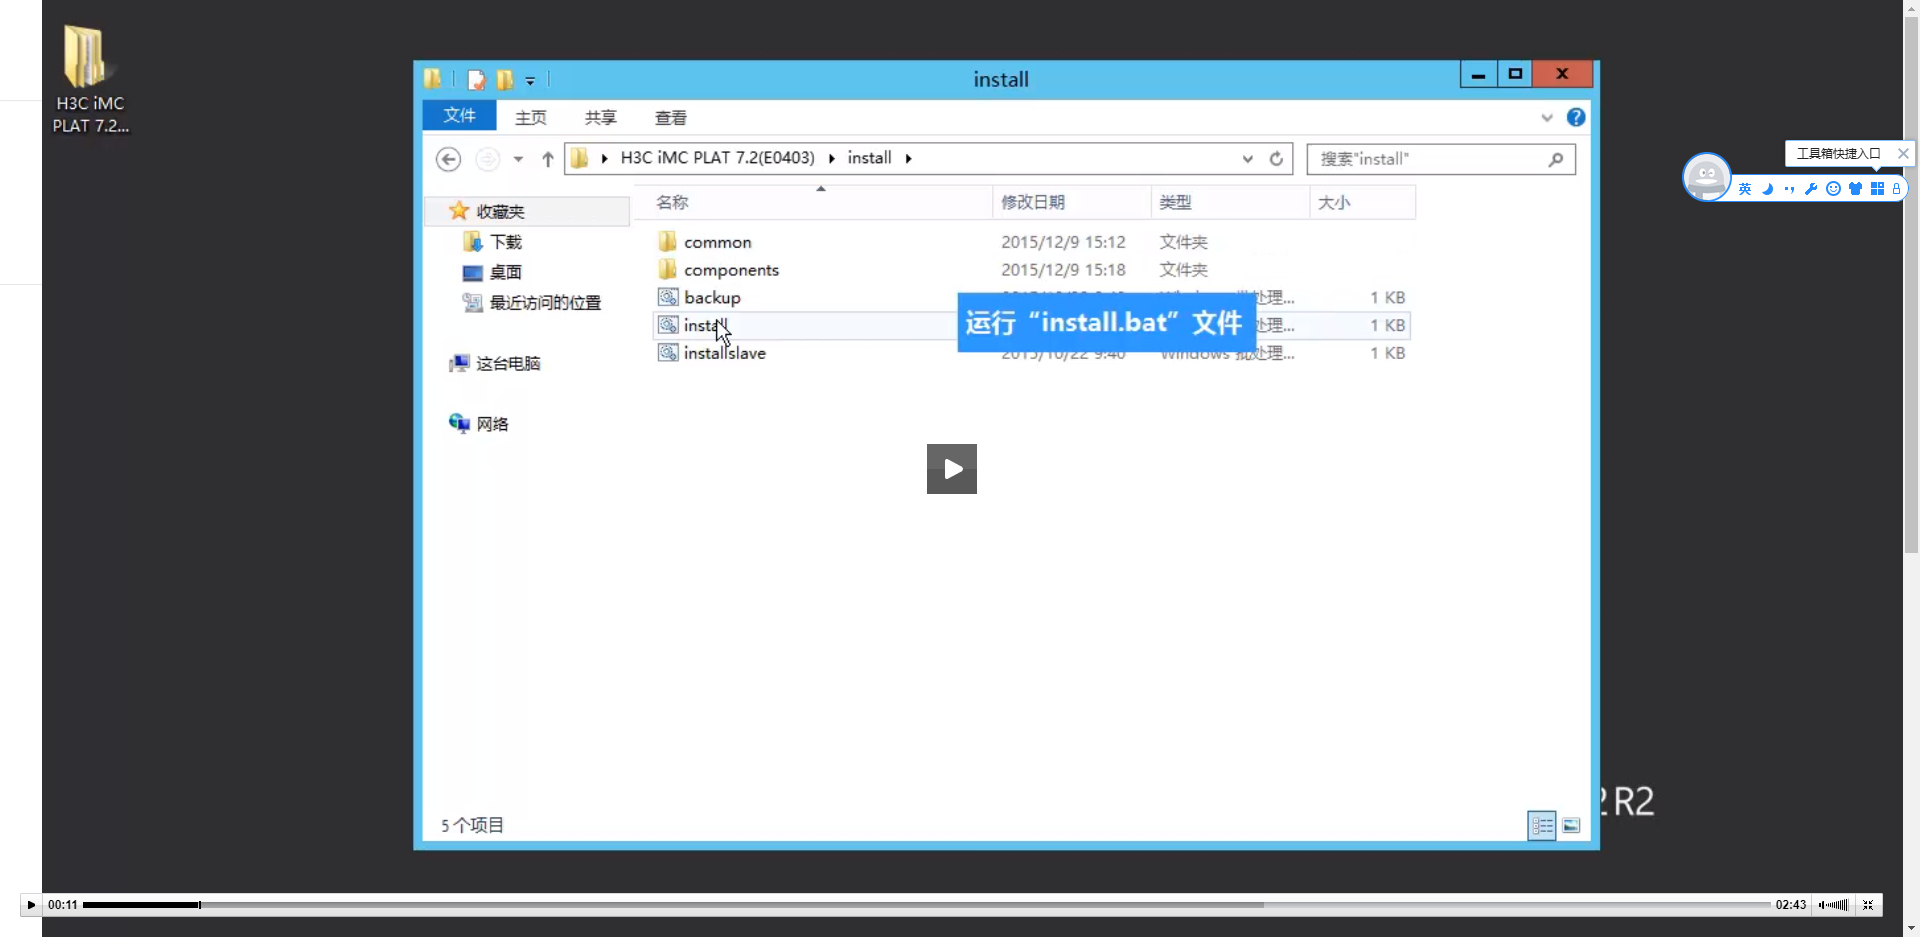The image size is (1920, 937).
Task: Adjust the video volume slider
Action: click(1835, 905)
